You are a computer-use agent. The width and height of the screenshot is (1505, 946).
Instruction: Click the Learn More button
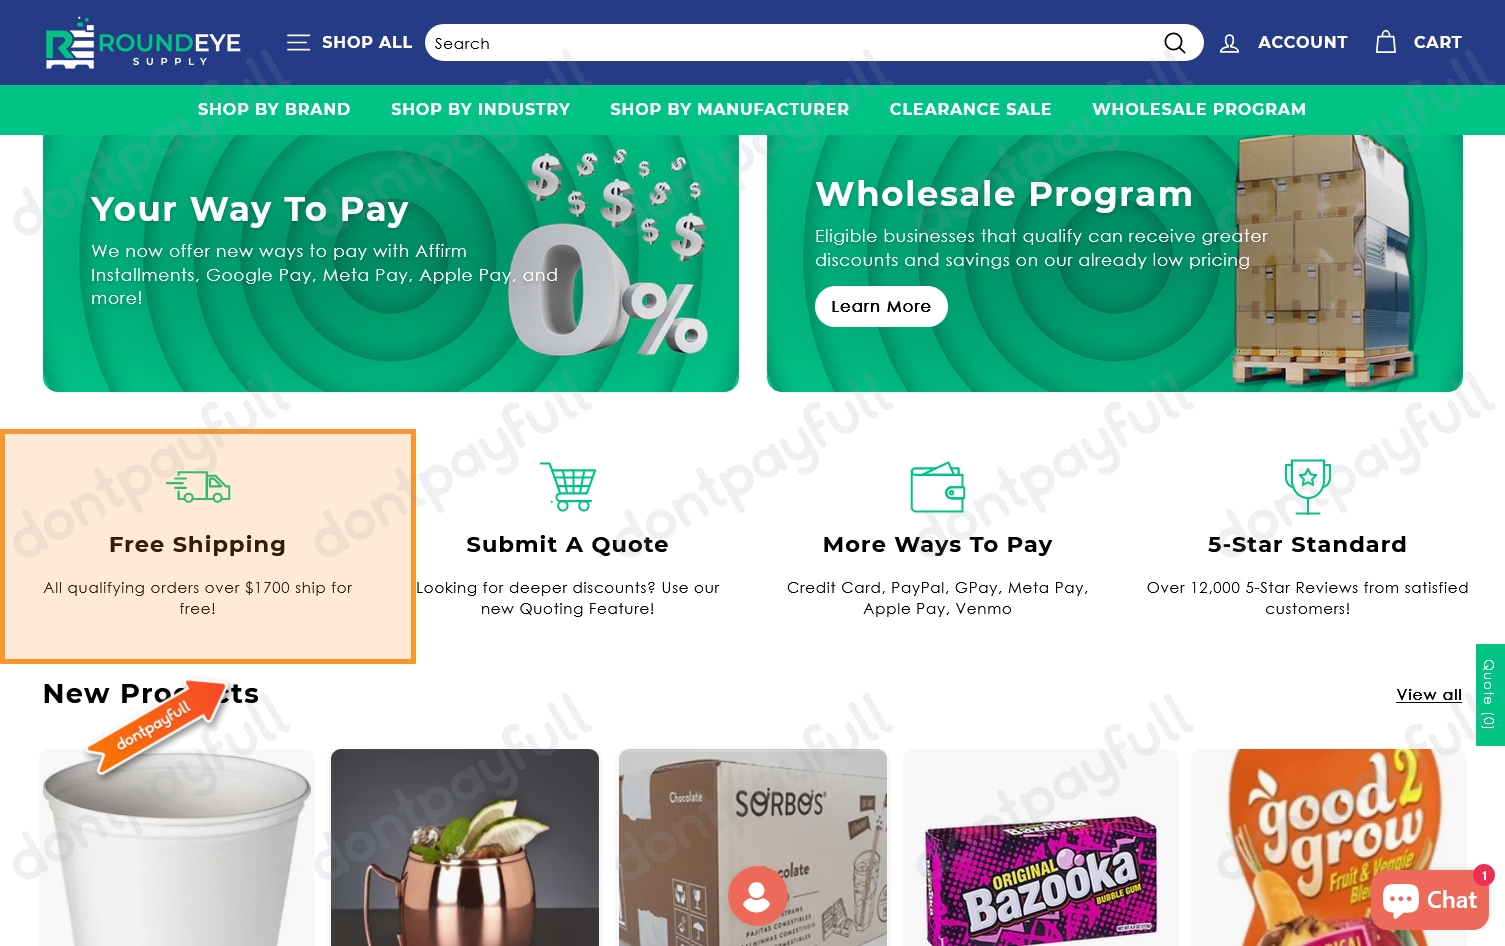(x=881, y=306)
